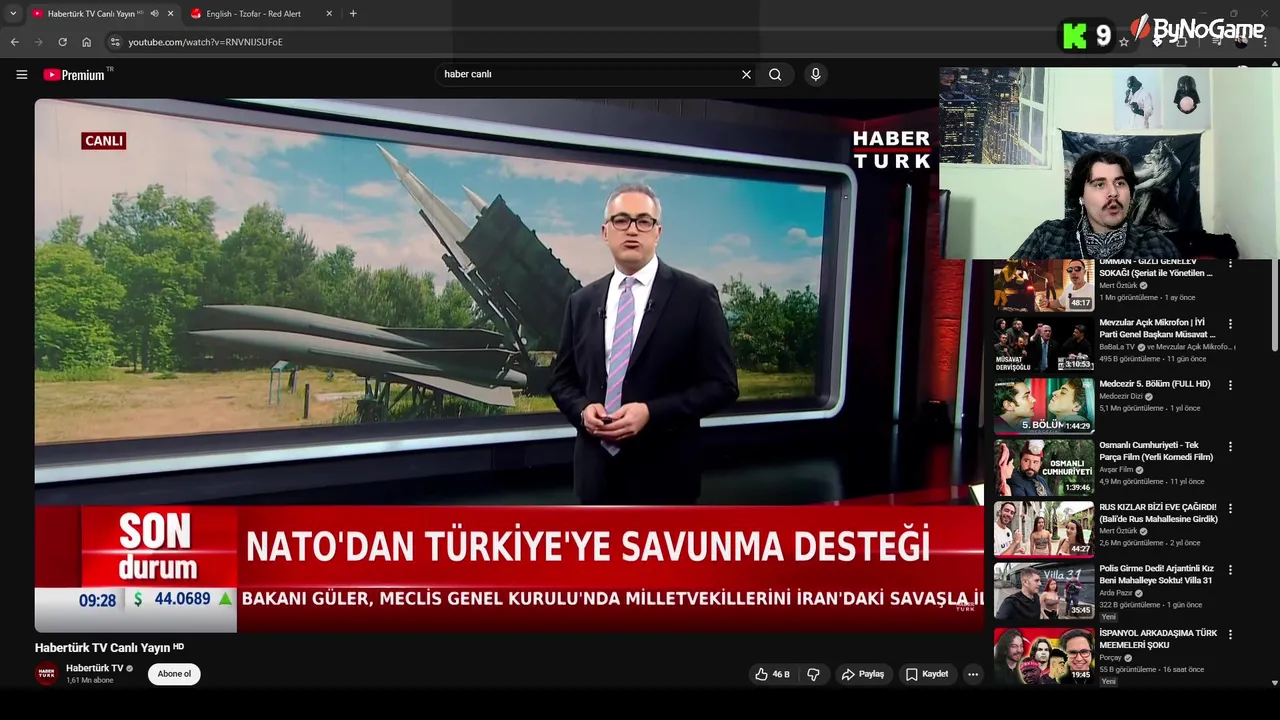Viewport: 1280px width, 720px height.
Task: Clear the search box with X icon
Action: point(746,74)
